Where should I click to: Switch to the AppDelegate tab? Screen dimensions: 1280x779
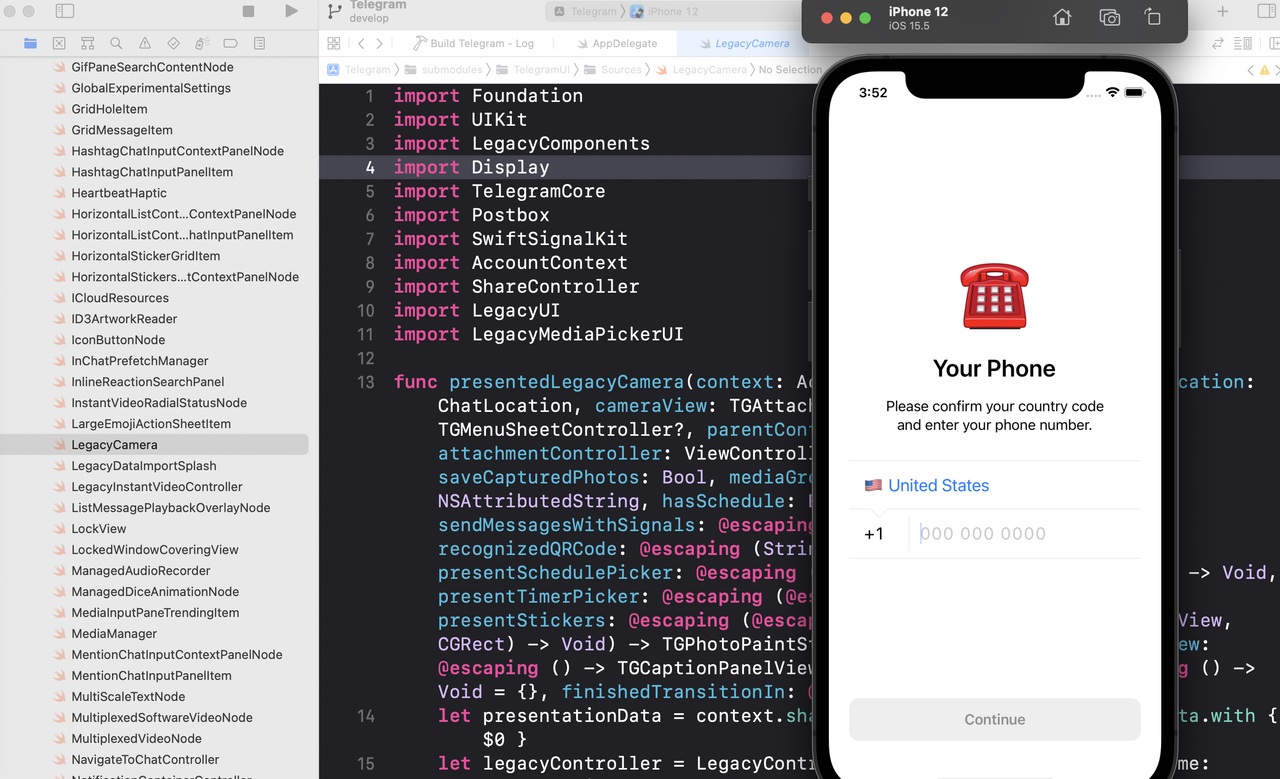point(617,43)
